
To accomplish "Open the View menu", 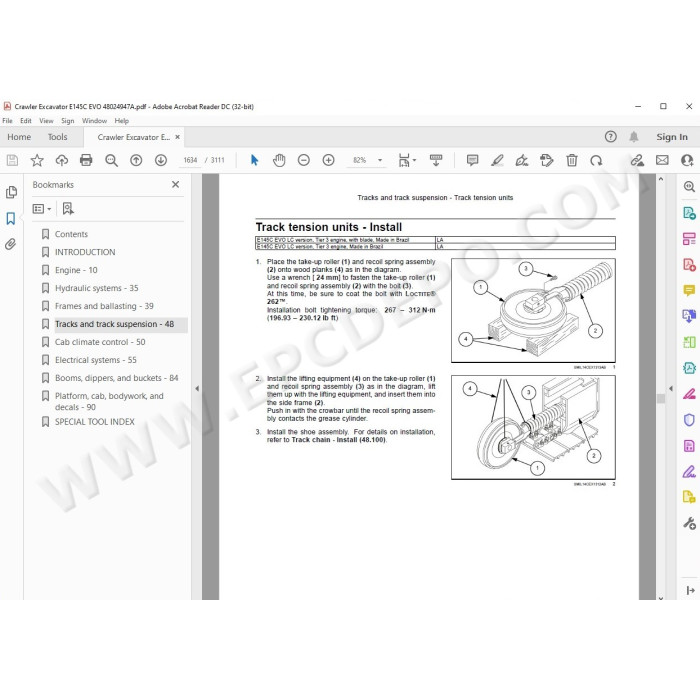I will [x=46, y=121].
